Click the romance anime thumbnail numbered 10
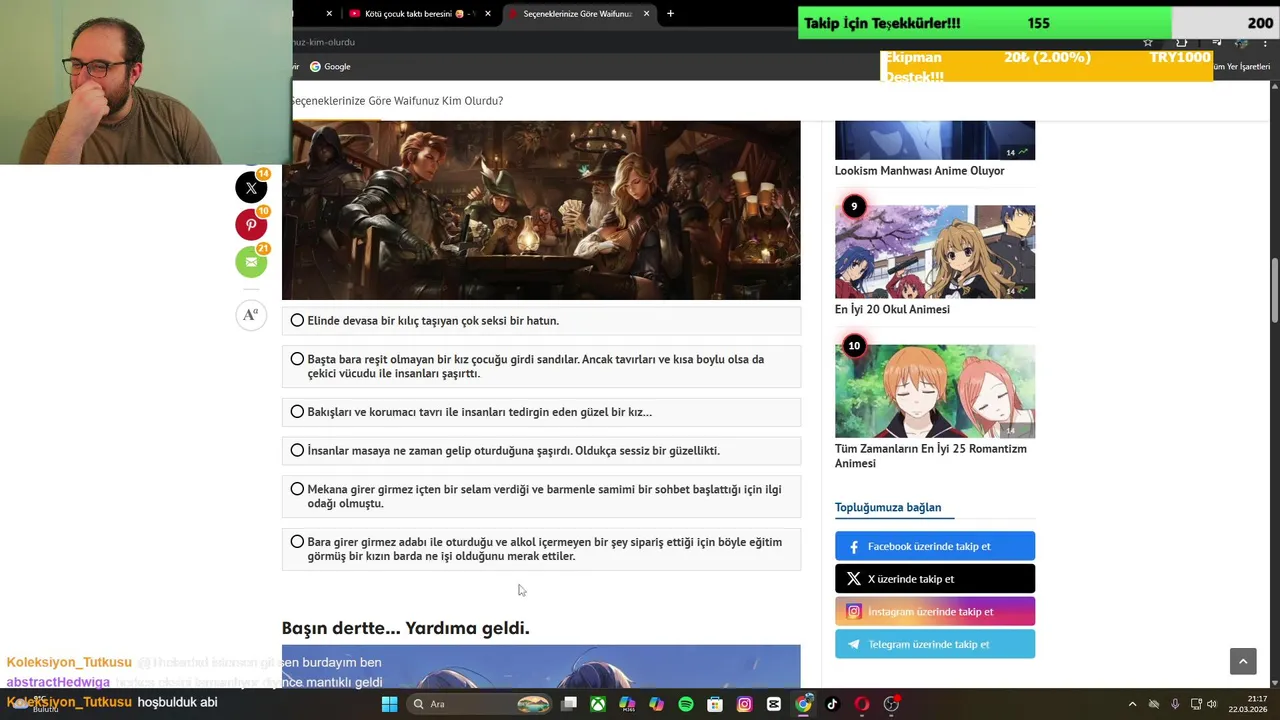 coord(935,391)
